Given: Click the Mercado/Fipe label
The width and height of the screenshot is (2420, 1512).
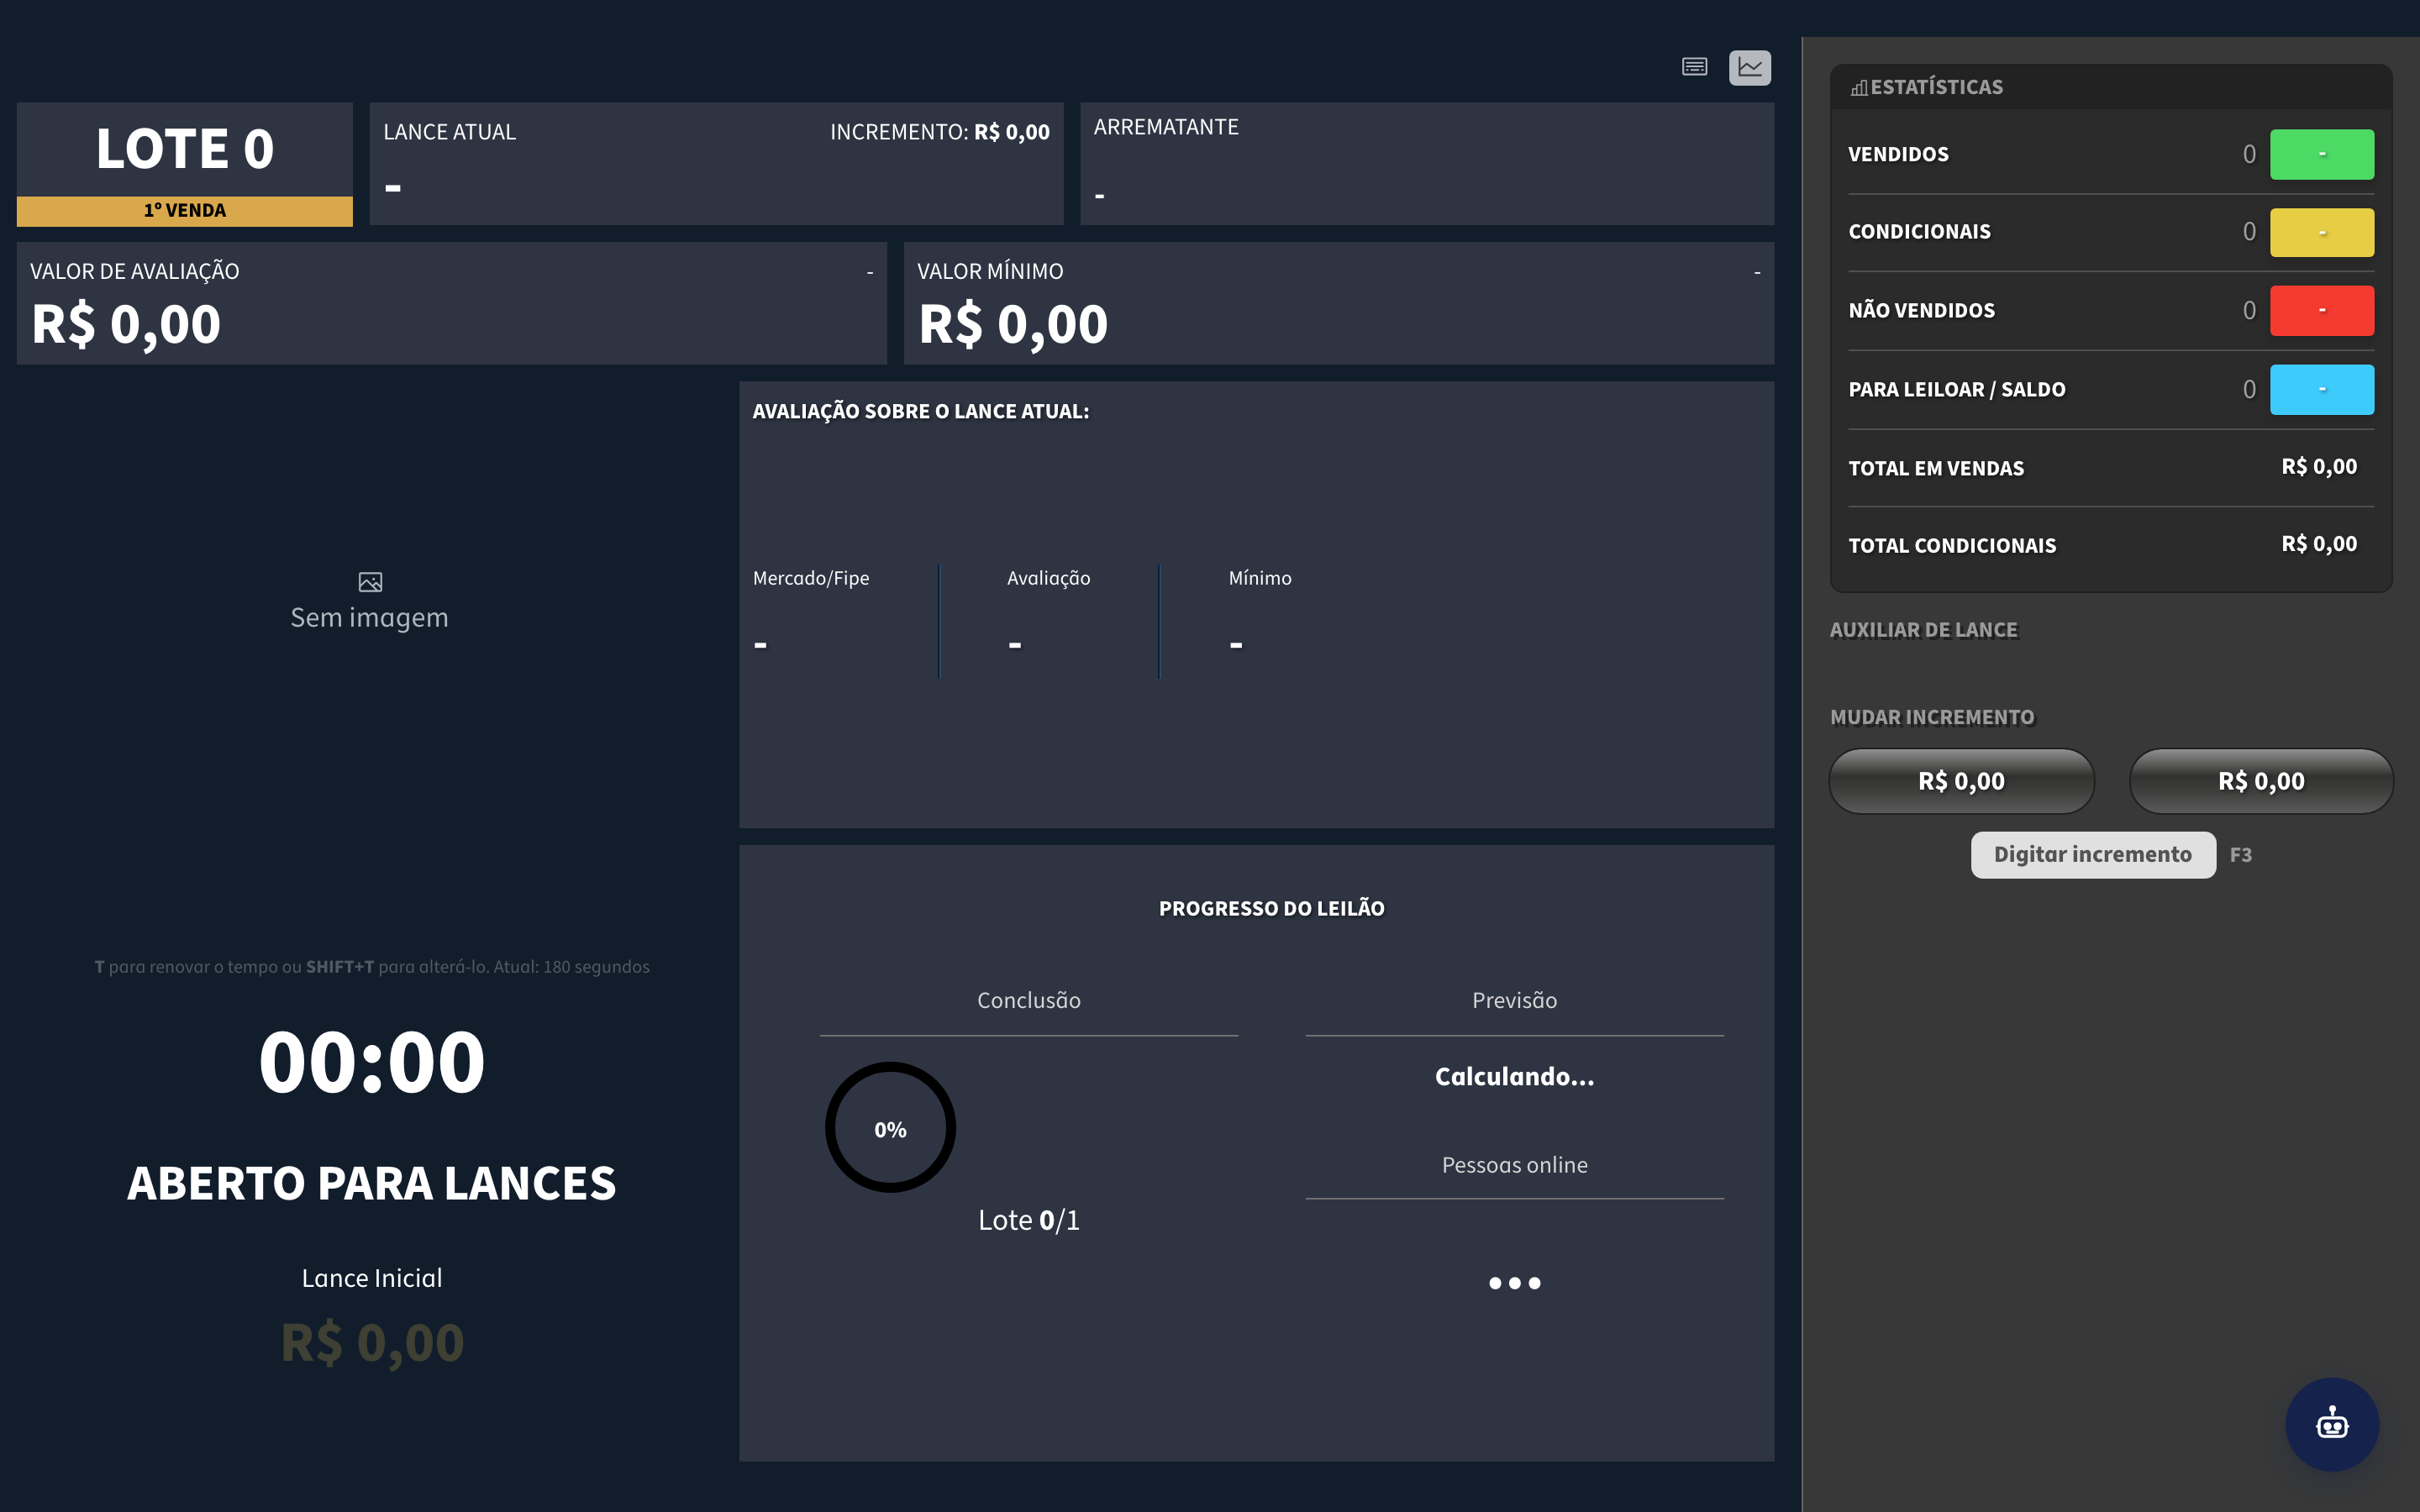Looking at the screenshot, I should pyautogui.click(x=811, y=578).
